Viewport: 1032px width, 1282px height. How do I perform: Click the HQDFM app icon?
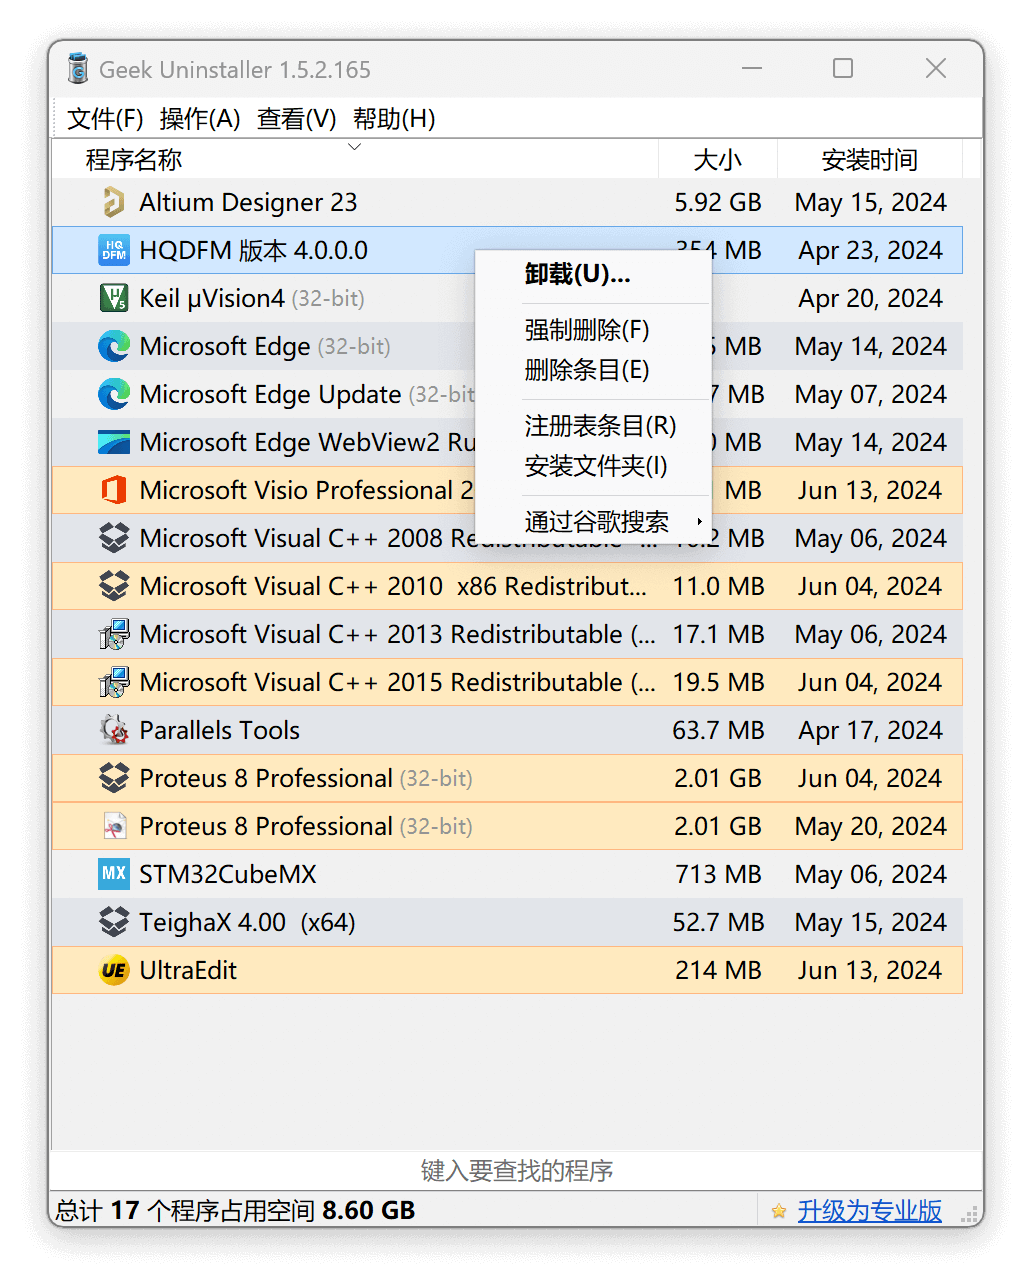coord(114,250)
